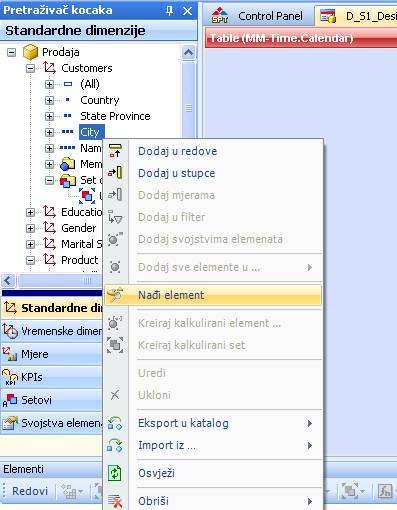
Task: Click the Osvježi refresh icon
Action: click(x=115, y=473)
